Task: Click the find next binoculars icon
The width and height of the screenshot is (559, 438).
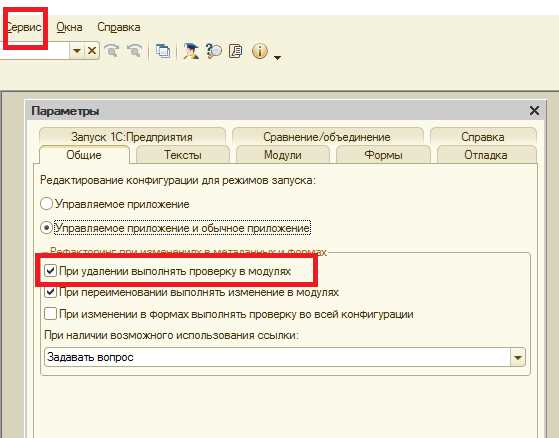Action: point(135,51)
